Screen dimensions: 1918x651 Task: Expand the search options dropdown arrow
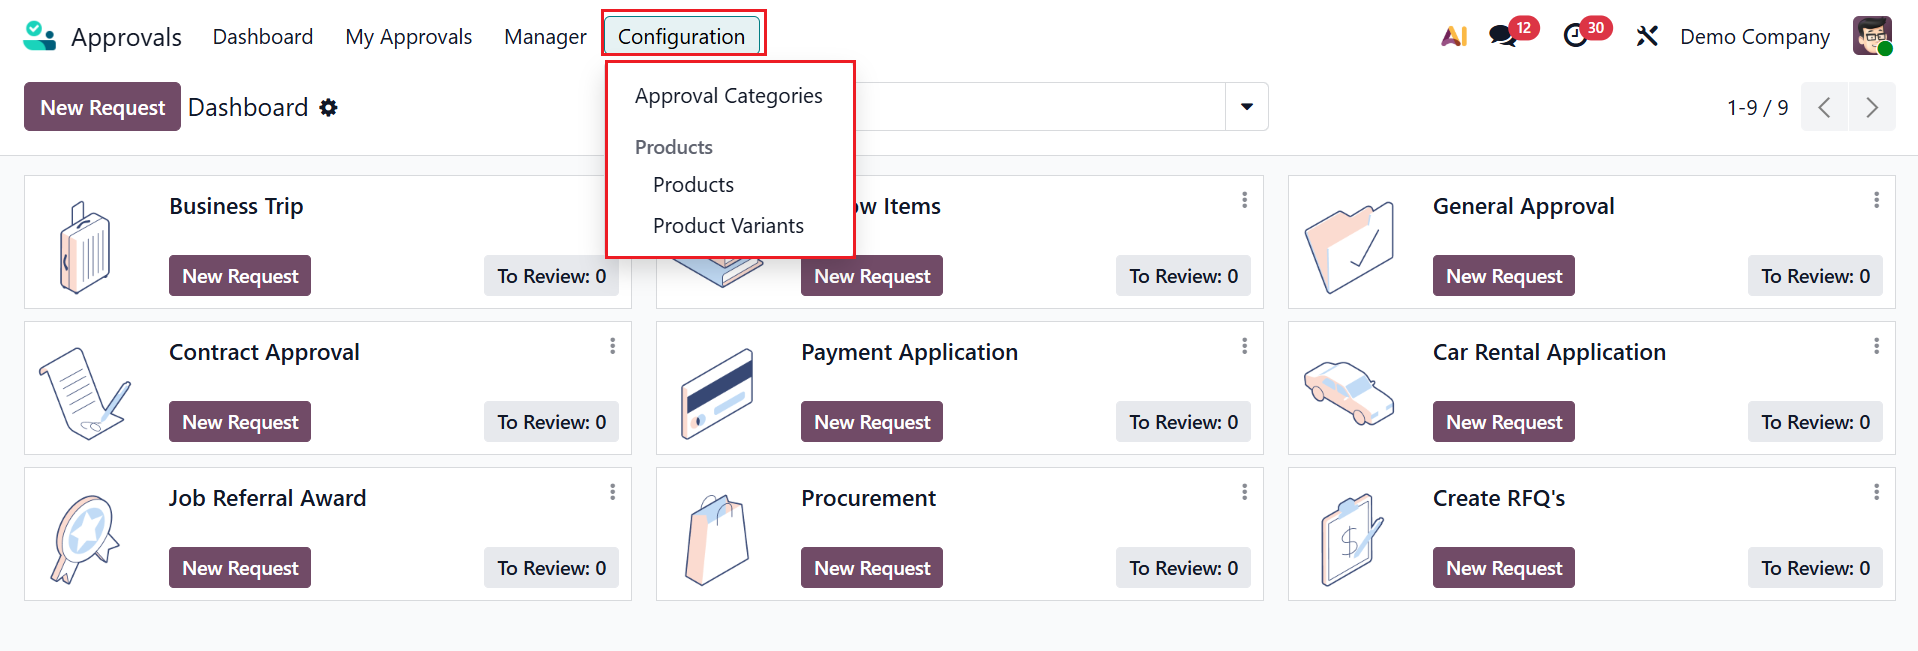(1247, 107)
